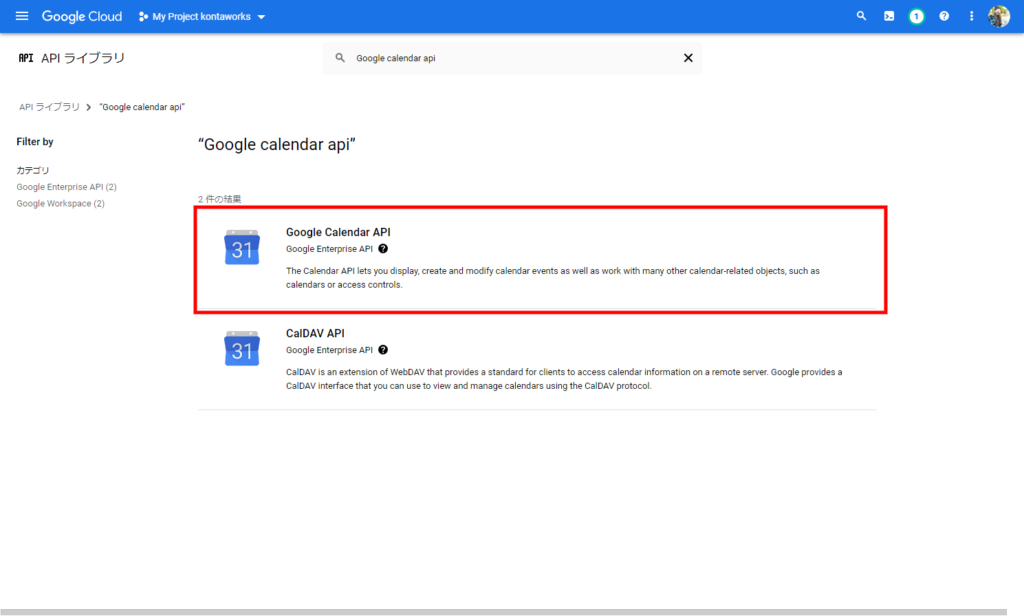
Task: Clear the search with the X button
Action: pyautogui.click(x=688, y=58)
